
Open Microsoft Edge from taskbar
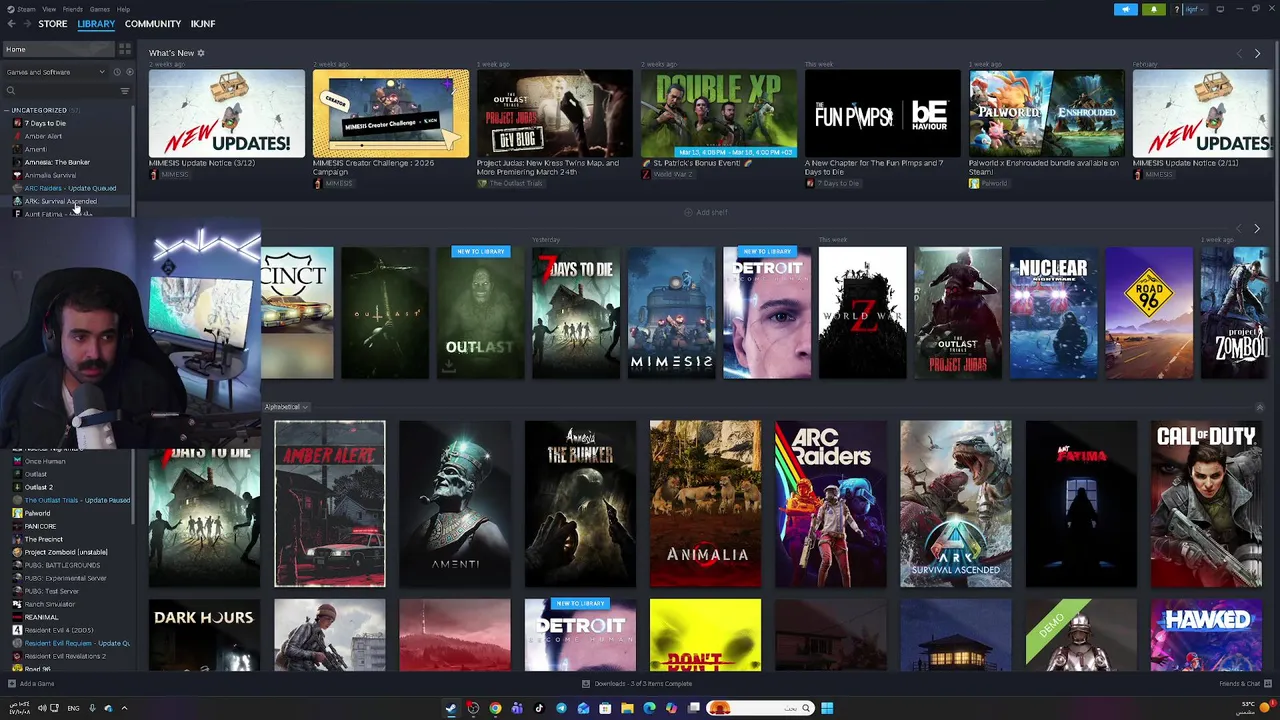click(x=649, y=708)
